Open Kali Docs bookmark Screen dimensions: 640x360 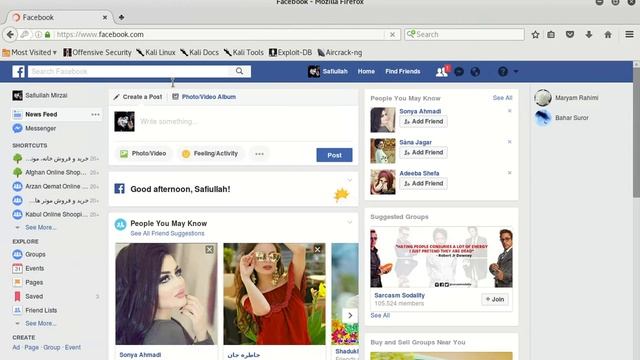point(200,52)
